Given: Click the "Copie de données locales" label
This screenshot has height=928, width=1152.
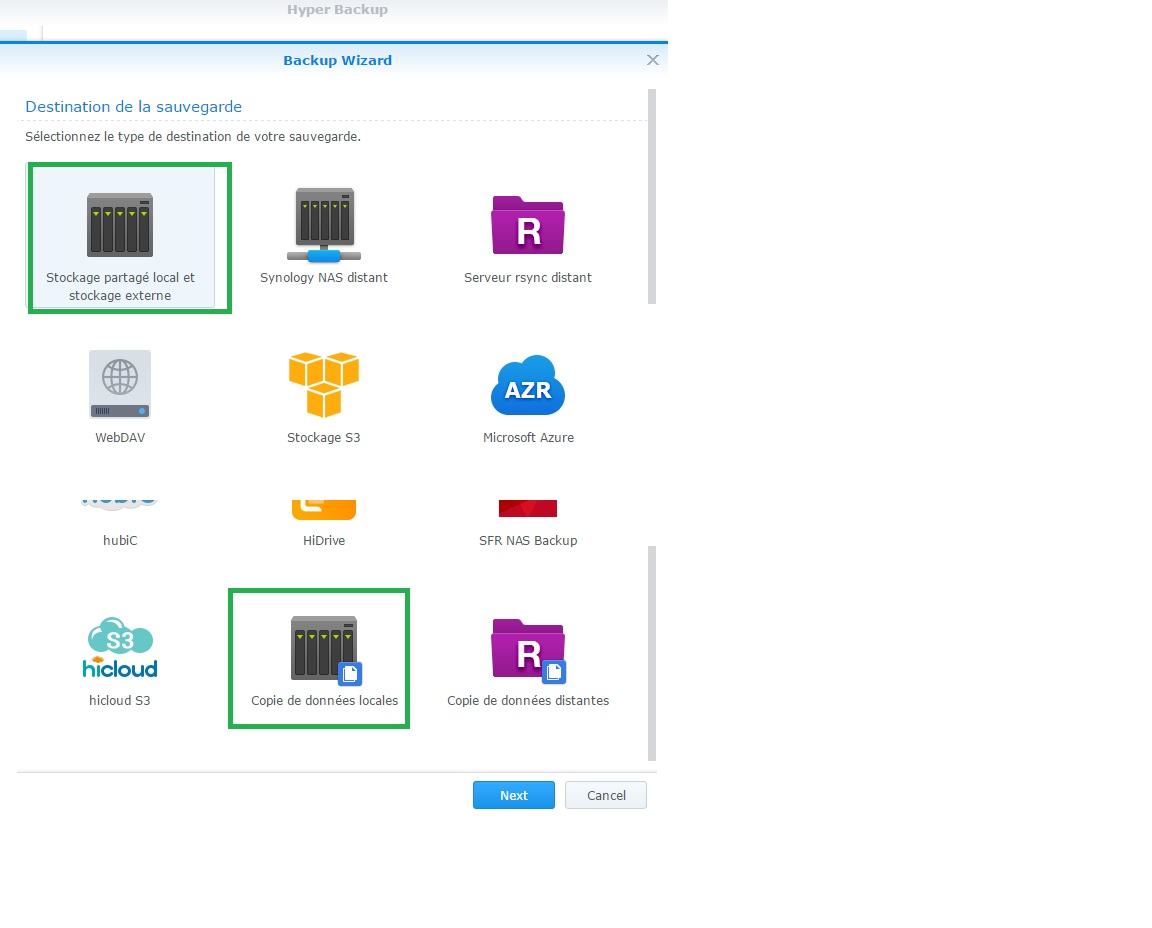Looking at the screenshot, I should [x=325, y=701].
